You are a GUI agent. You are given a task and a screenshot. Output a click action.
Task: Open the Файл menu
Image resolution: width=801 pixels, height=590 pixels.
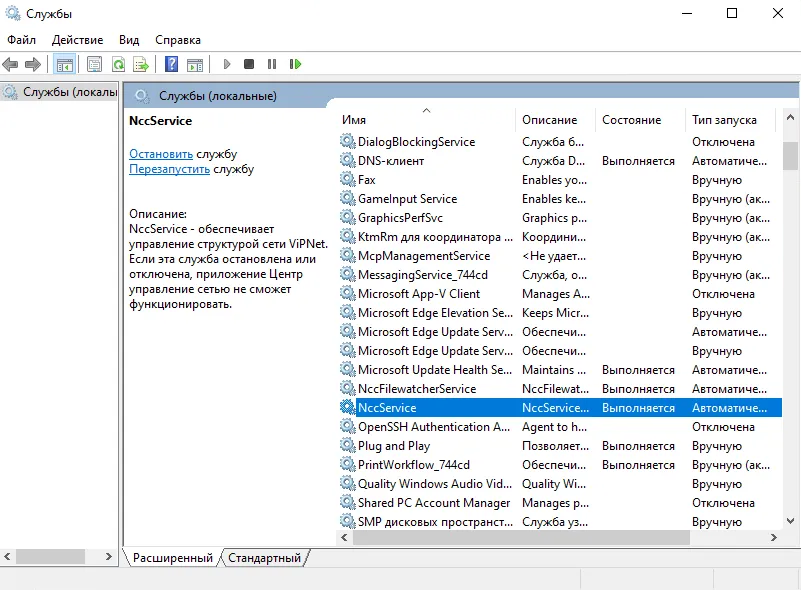pyautogui.click(x=21, y=40)
